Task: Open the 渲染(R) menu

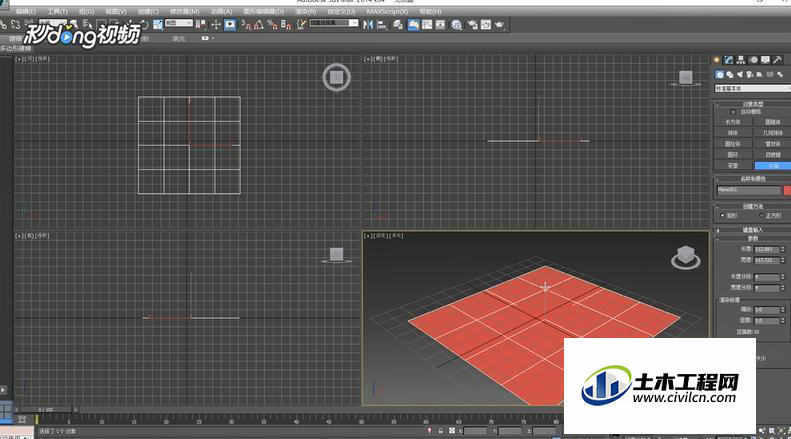Action: point(305,11)
